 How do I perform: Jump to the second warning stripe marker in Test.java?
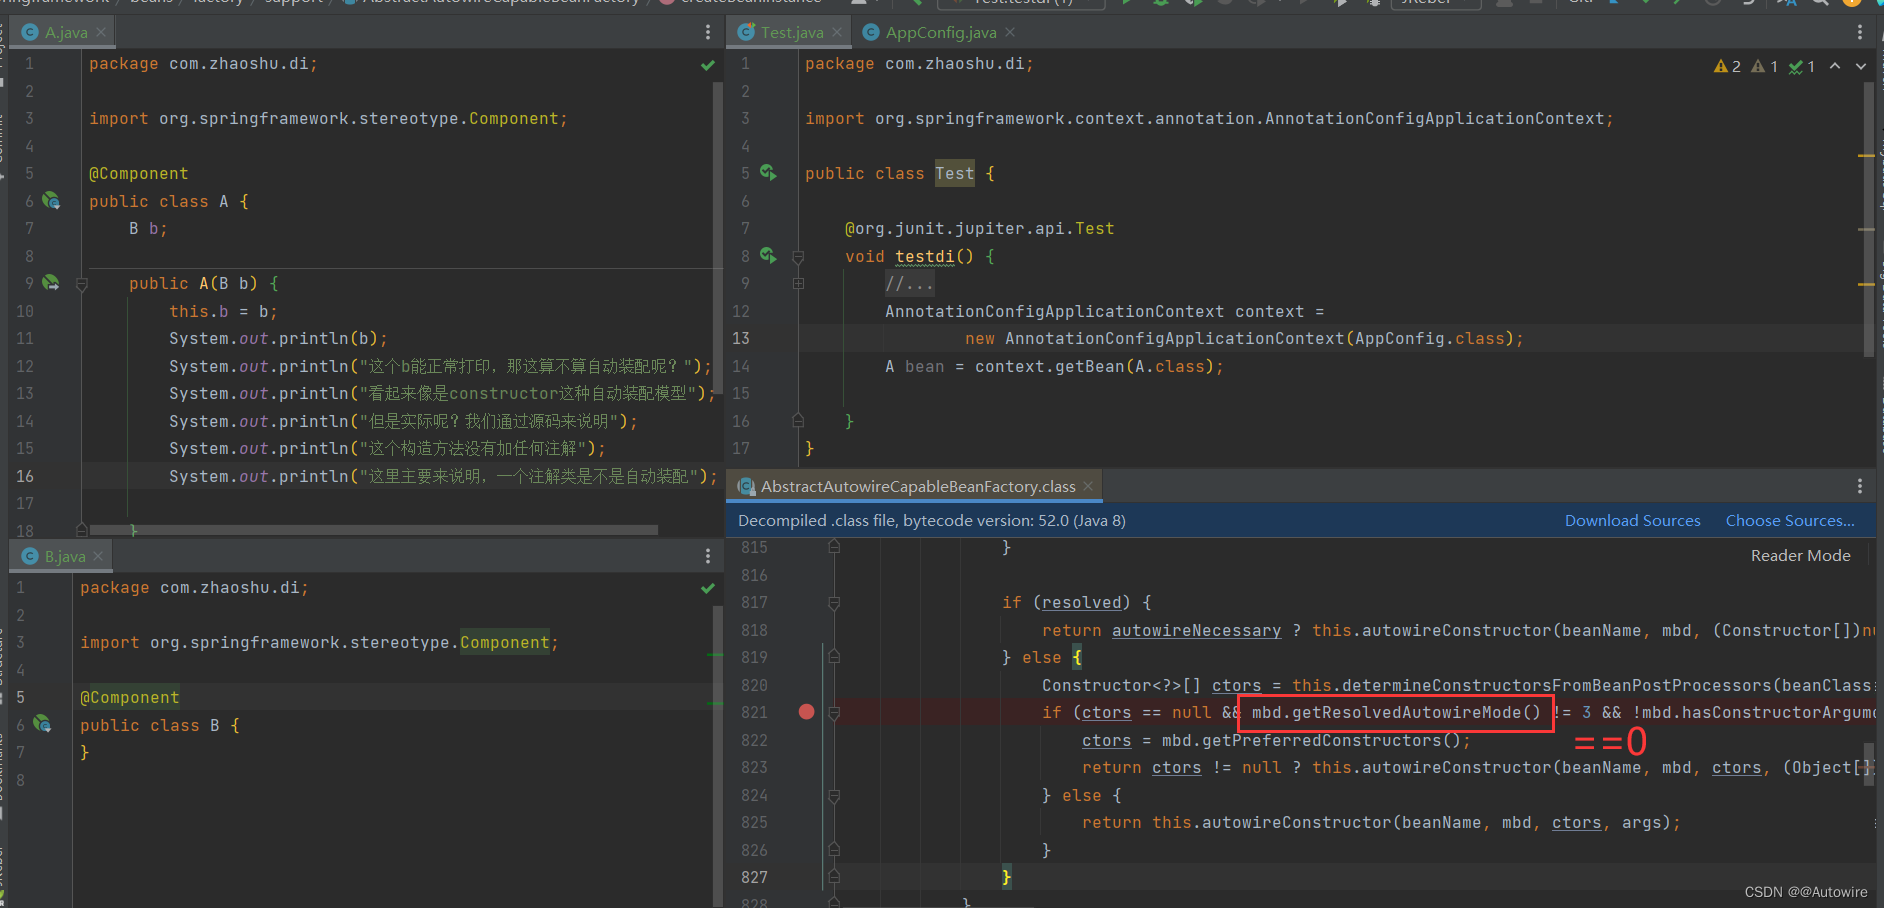[1866, 229]
